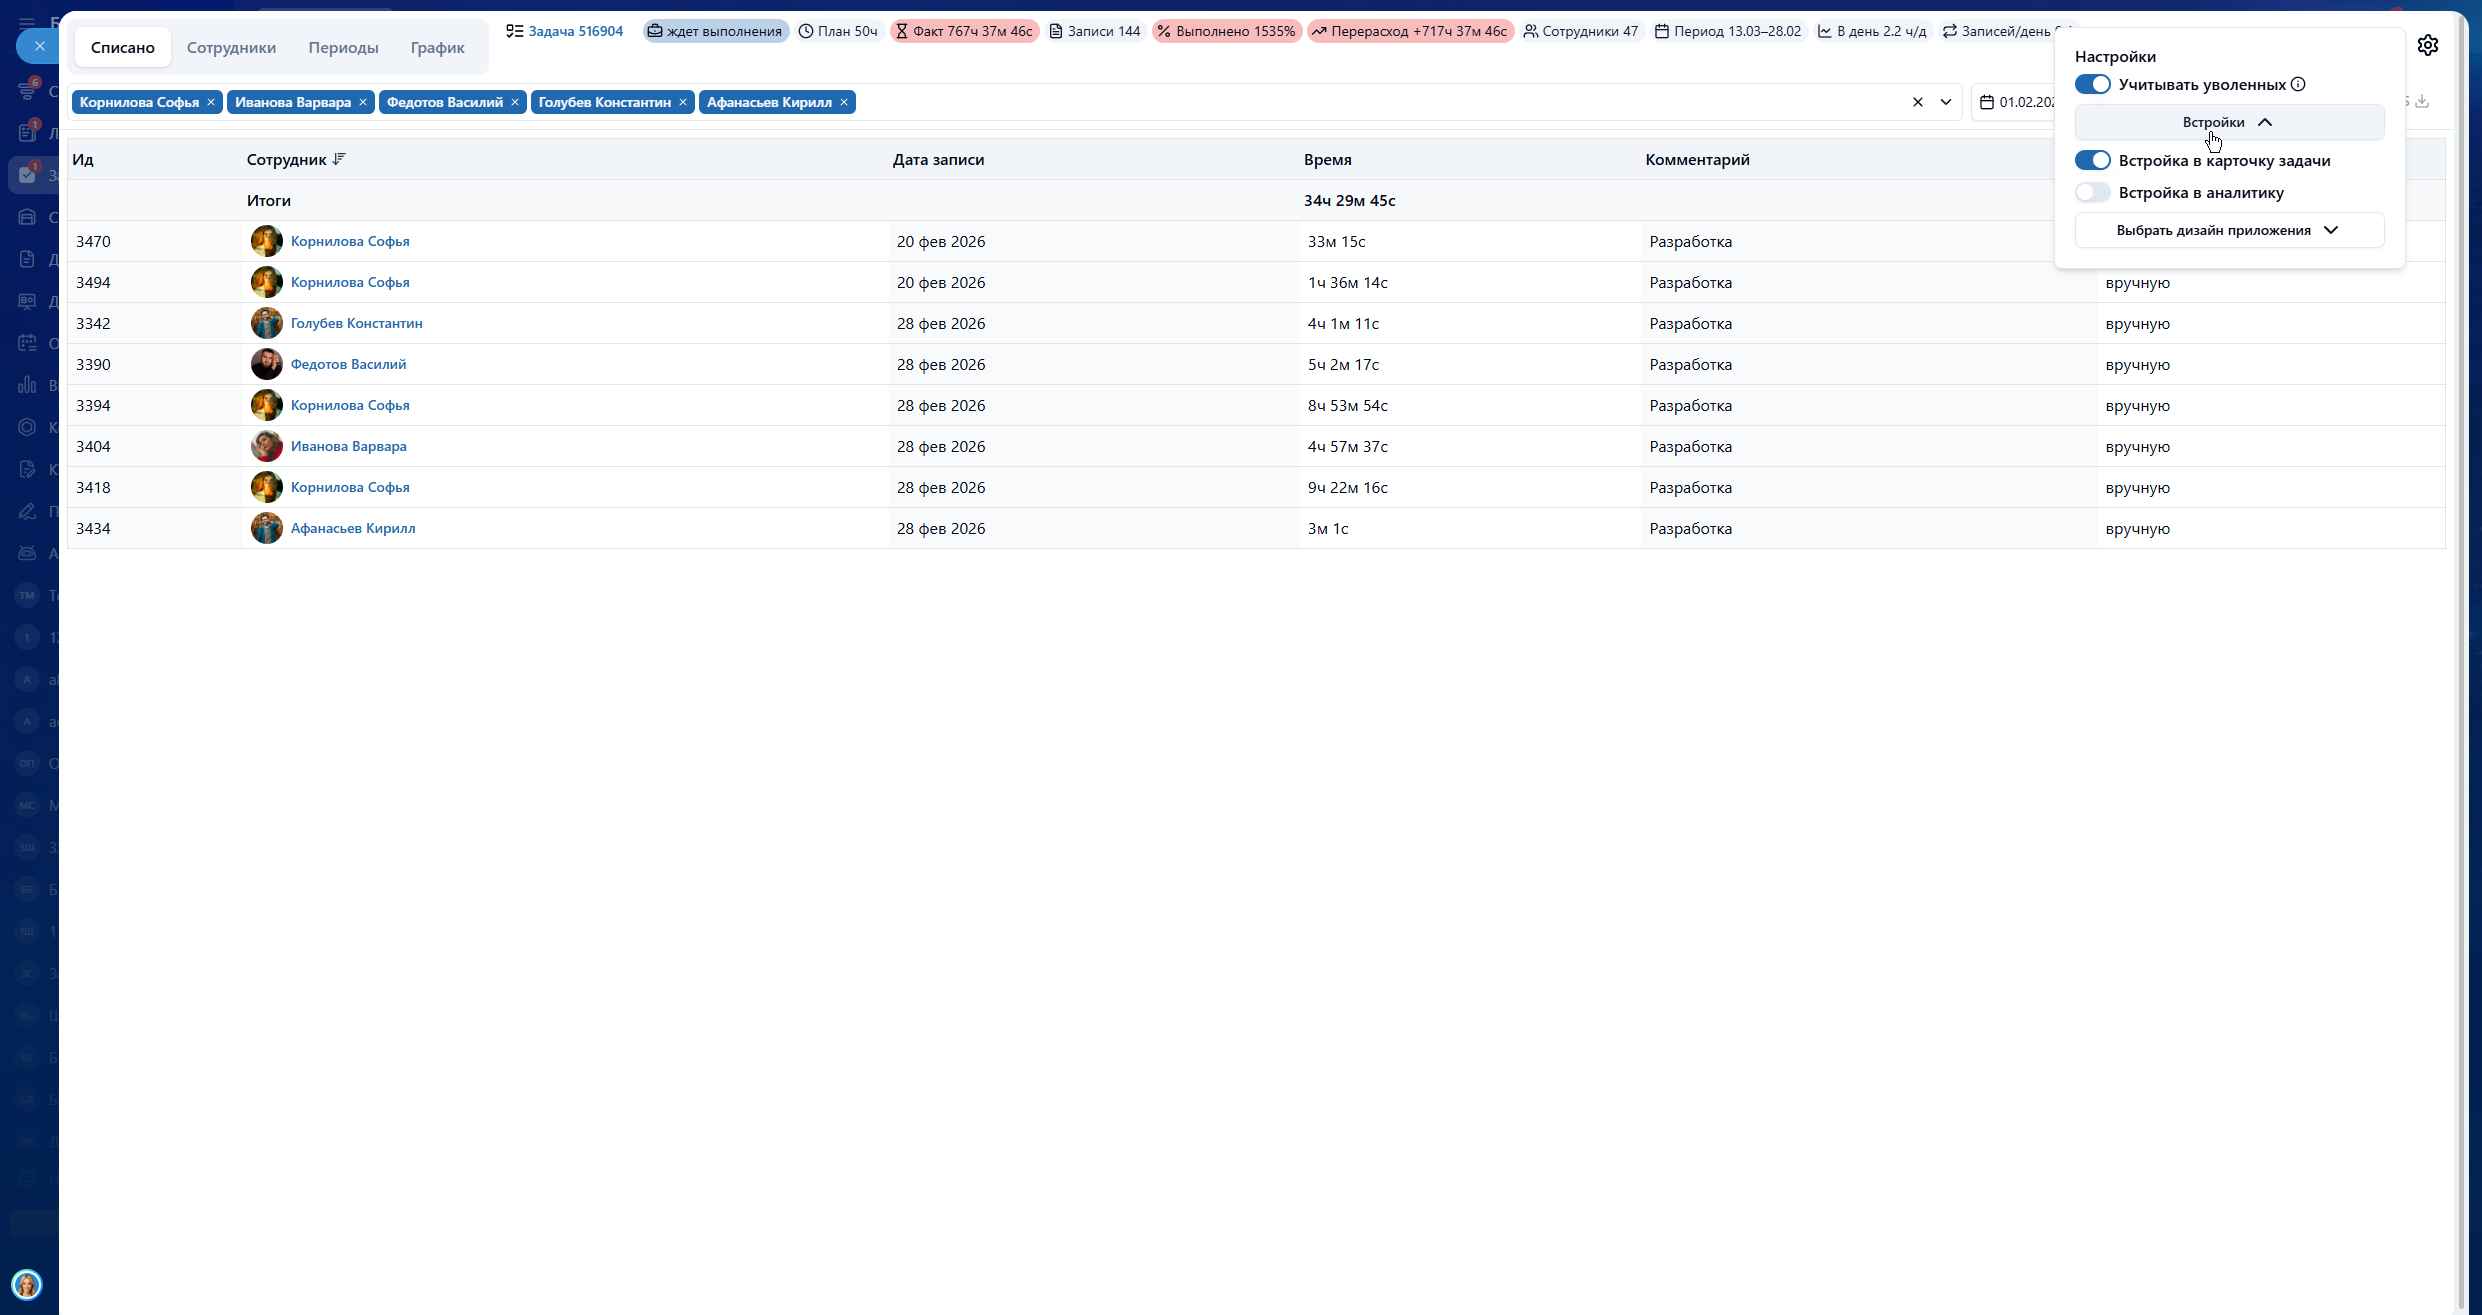Click info icon next to Учитывать уволенных

(2298, 85)
